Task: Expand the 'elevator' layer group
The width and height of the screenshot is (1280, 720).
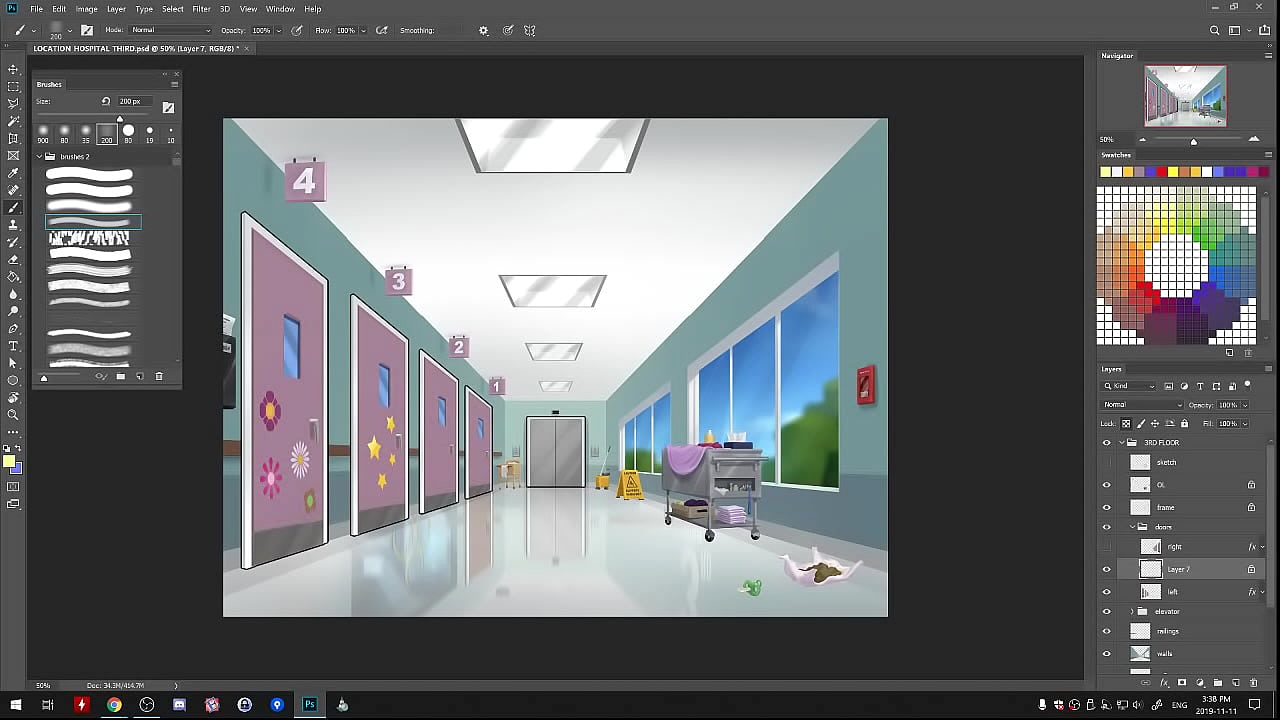Action: (1132, 611)
